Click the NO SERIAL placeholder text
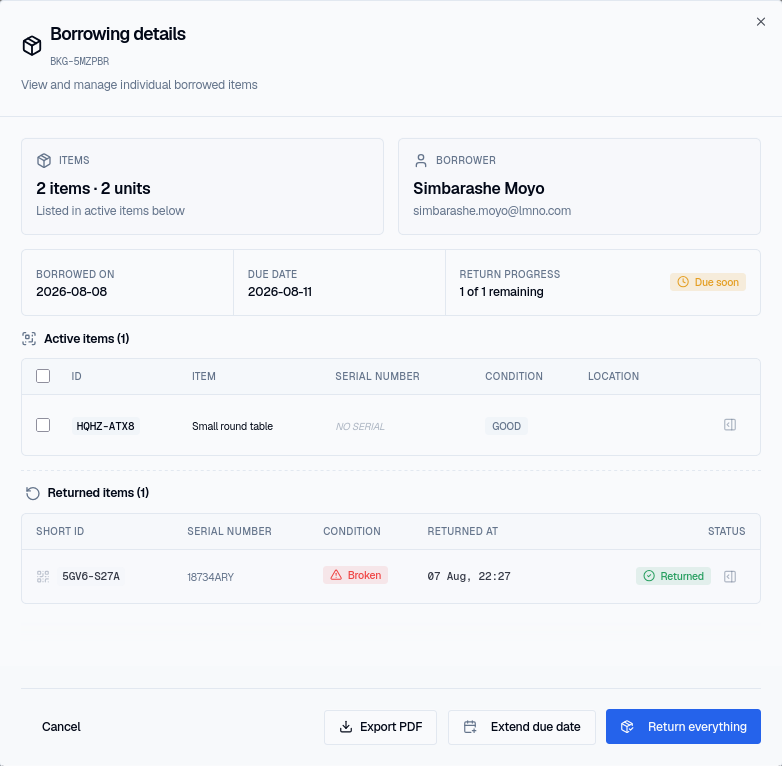This screenshot has height=766, width=782. [x=360, y=426]
